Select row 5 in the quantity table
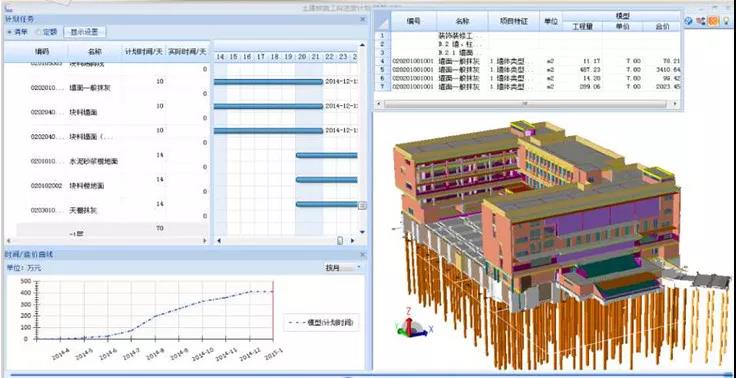 [528, 69]
